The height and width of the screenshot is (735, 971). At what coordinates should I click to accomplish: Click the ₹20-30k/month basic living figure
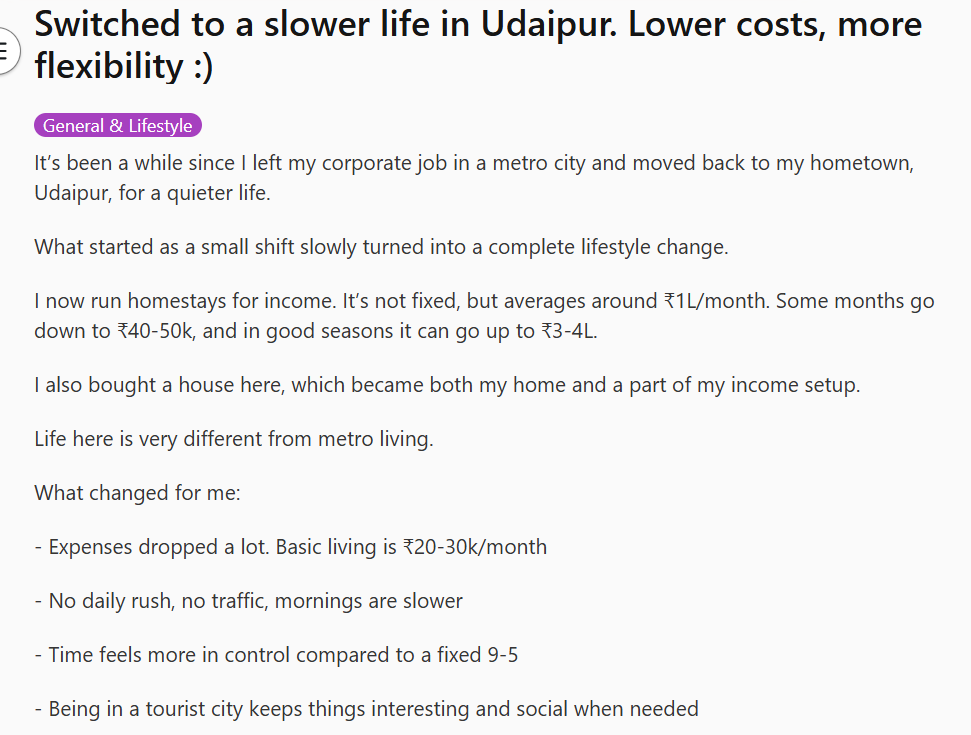(x=475, y=547)
